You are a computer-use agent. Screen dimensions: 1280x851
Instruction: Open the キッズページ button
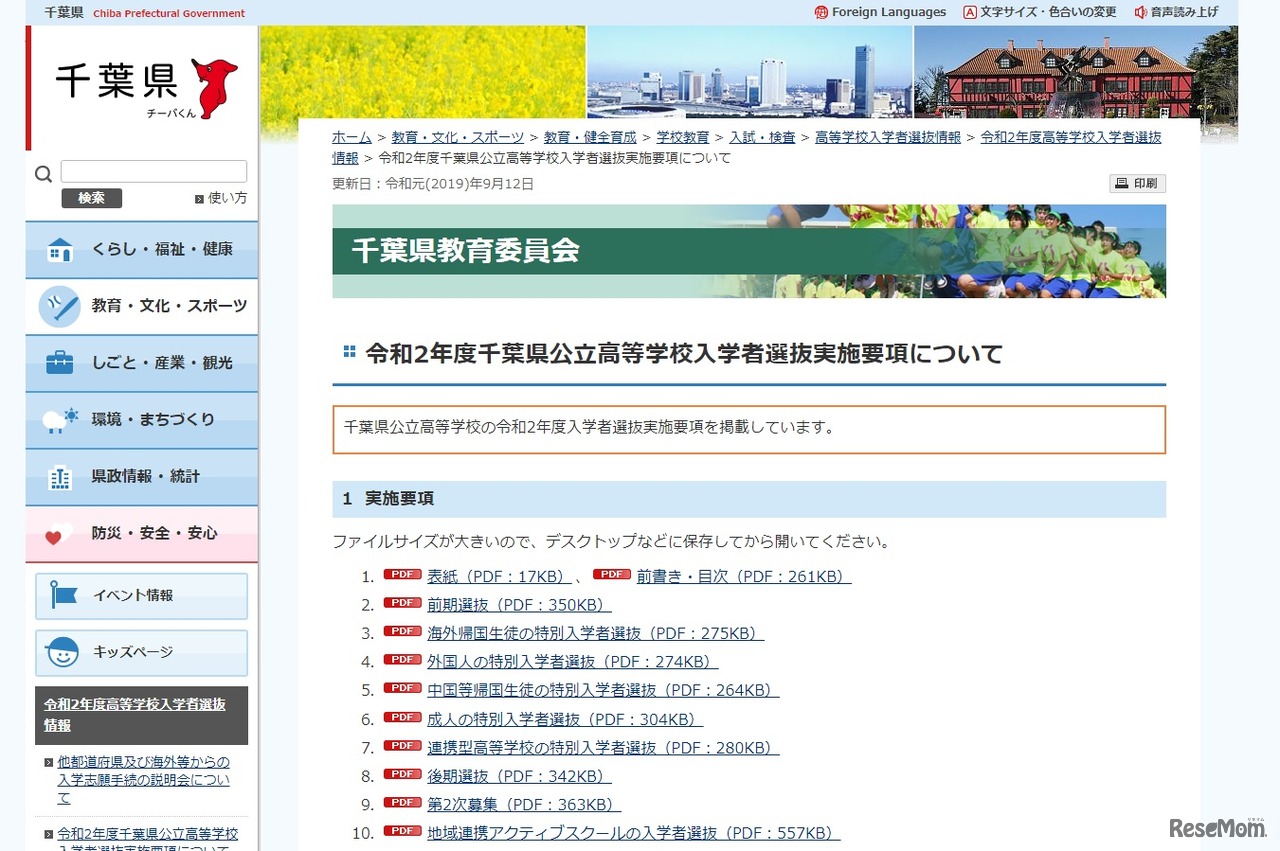pos(142,653)
